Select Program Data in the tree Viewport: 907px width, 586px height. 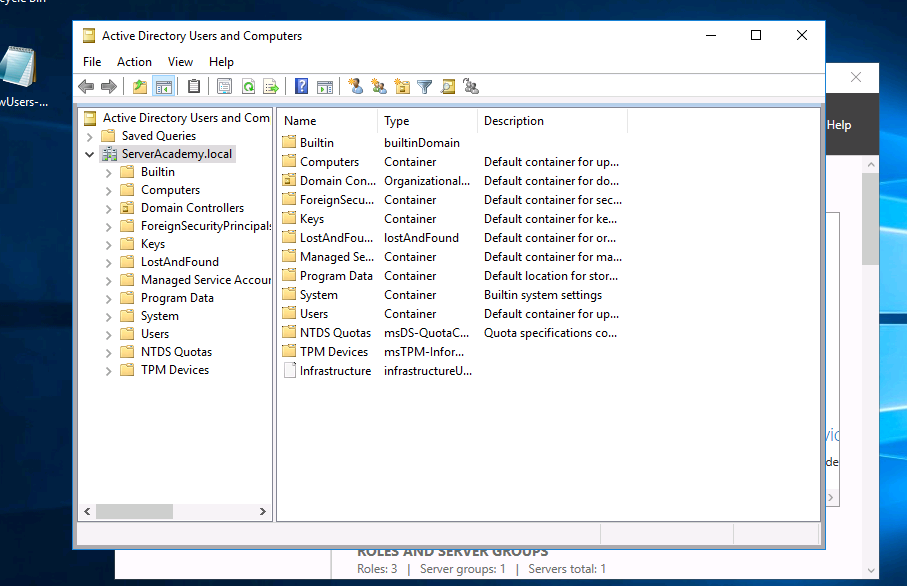tap(177, 298)
